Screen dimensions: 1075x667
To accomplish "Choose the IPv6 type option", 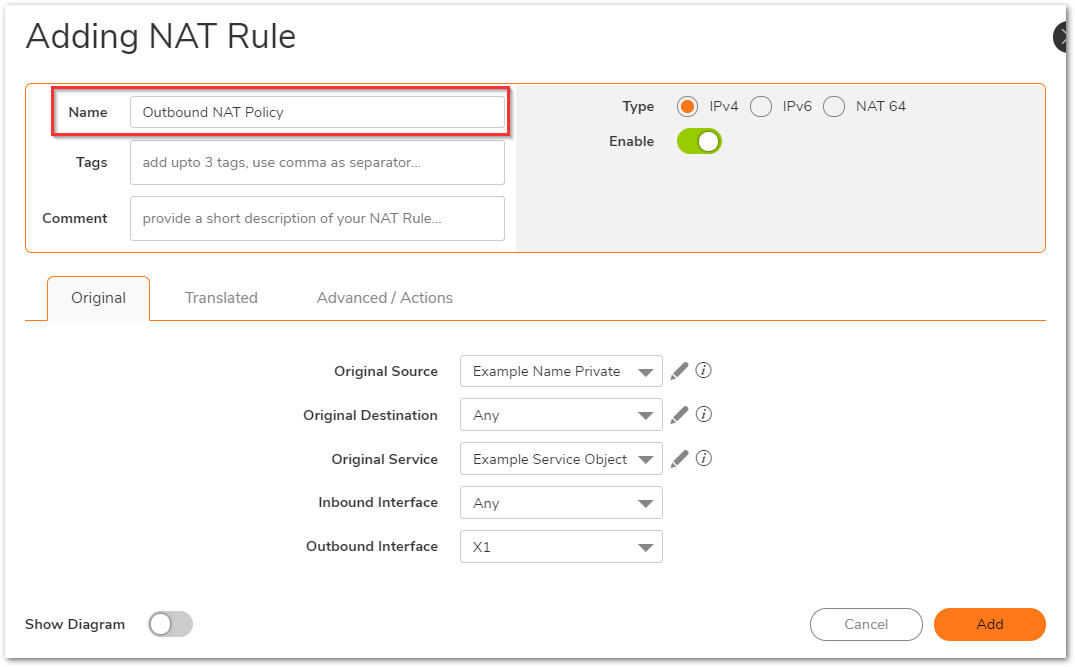I will pyautogui.click(x=761, y=106).
